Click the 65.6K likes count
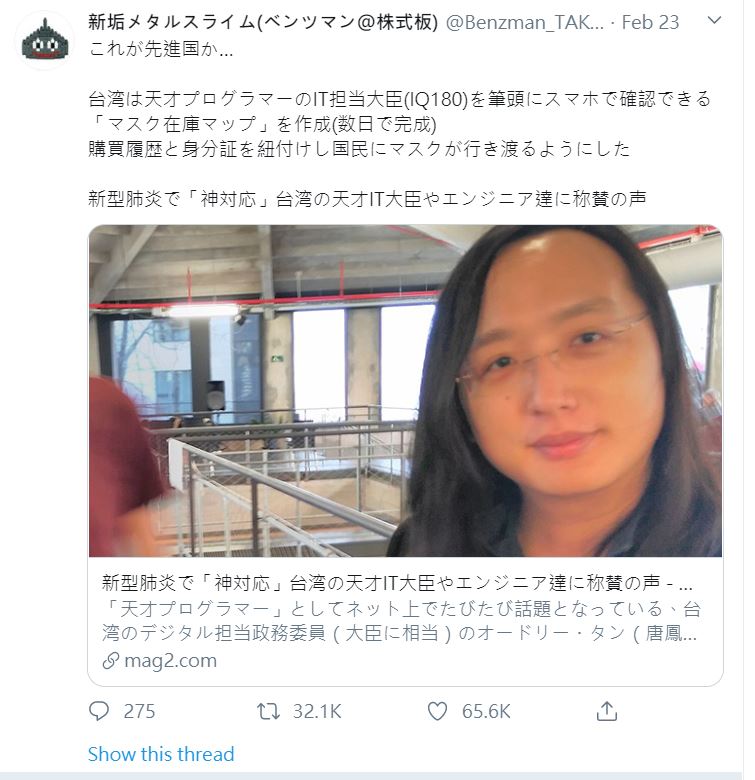 (x=486, y=711)
